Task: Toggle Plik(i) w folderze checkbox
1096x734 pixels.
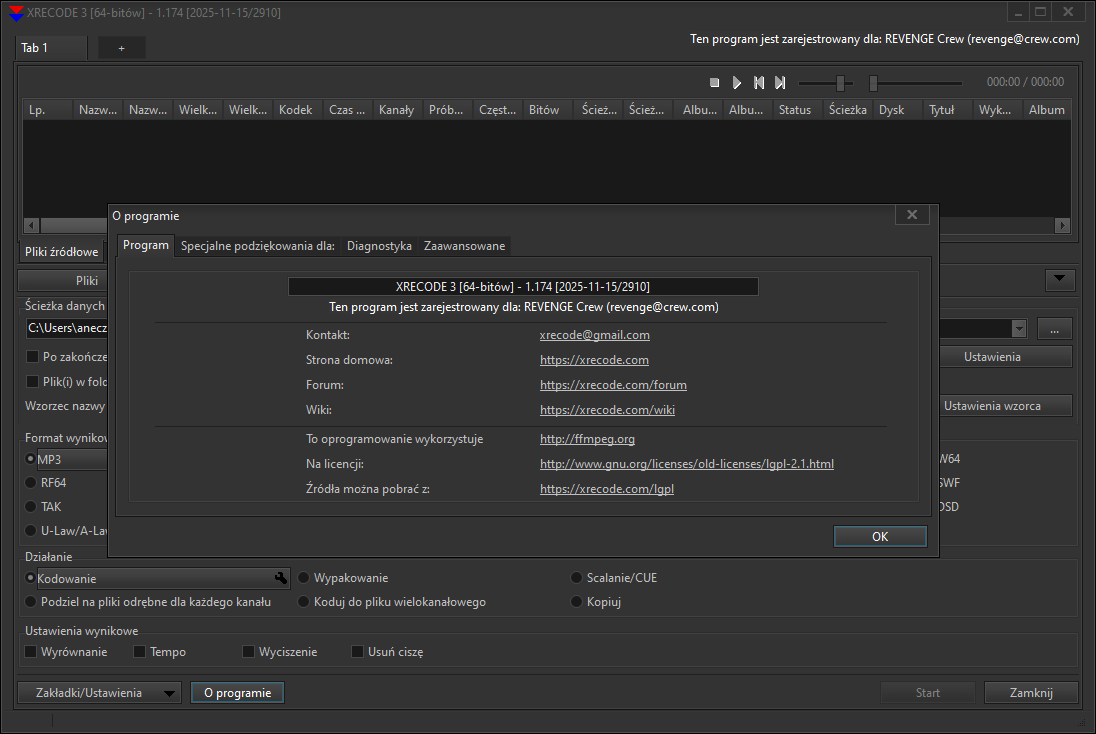Action: click(32, 382)
